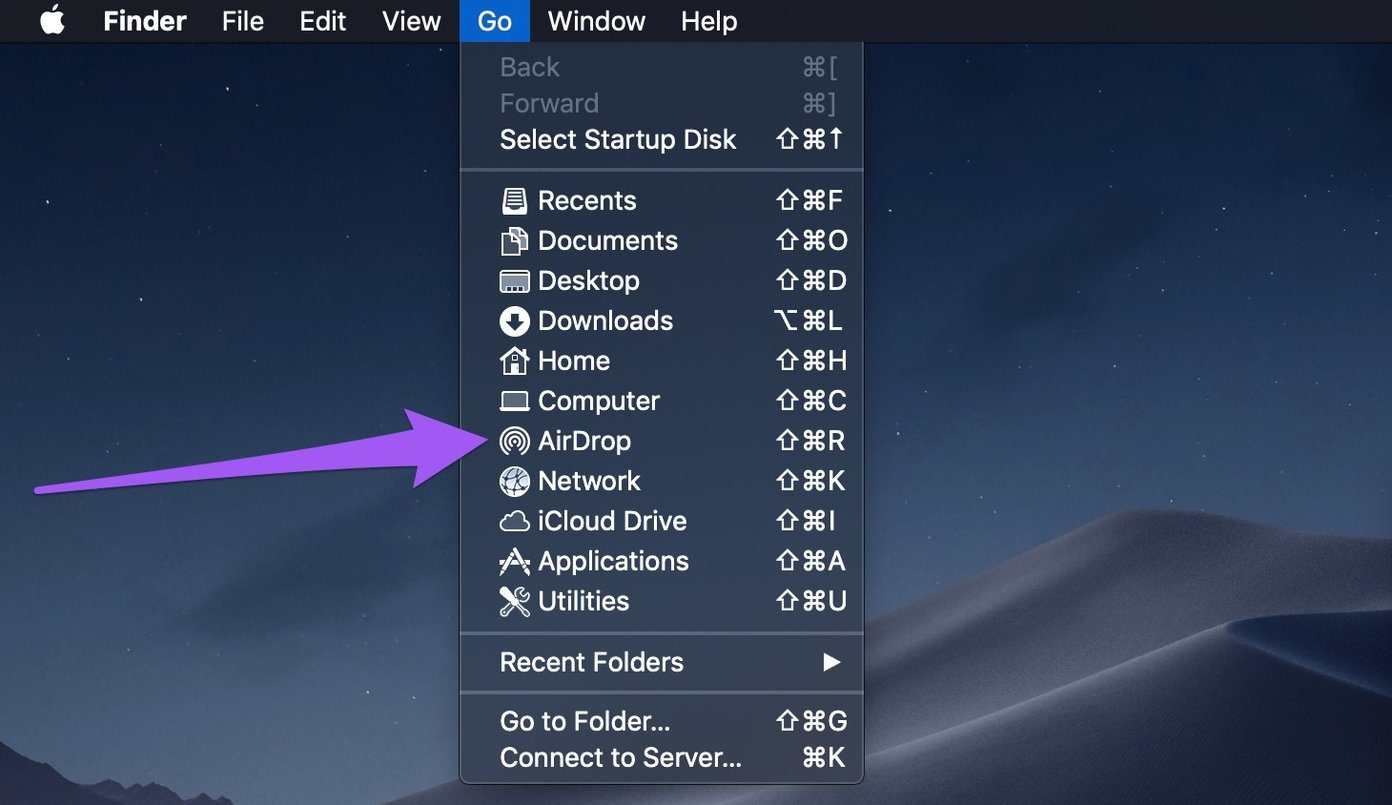This screenshot has height=805, width=1392.
Task: Choose Go to Folder…
Action: [x=661, y=721]
